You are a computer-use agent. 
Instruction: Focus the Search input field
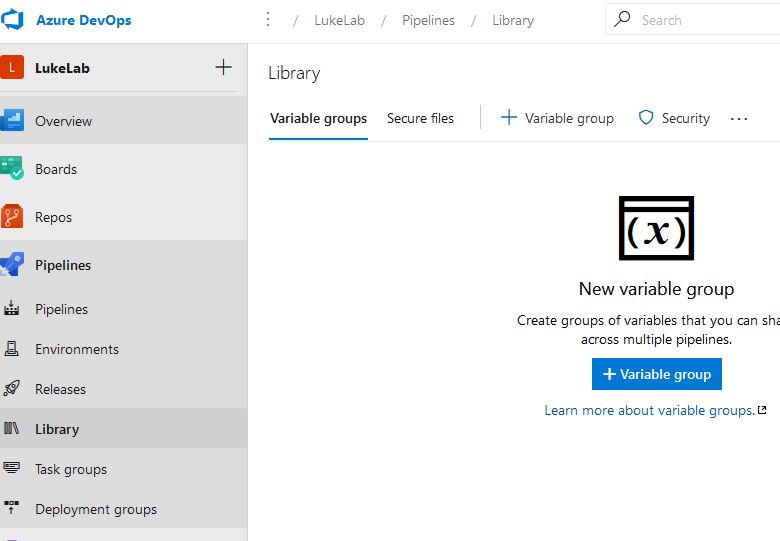click(692, 19)
